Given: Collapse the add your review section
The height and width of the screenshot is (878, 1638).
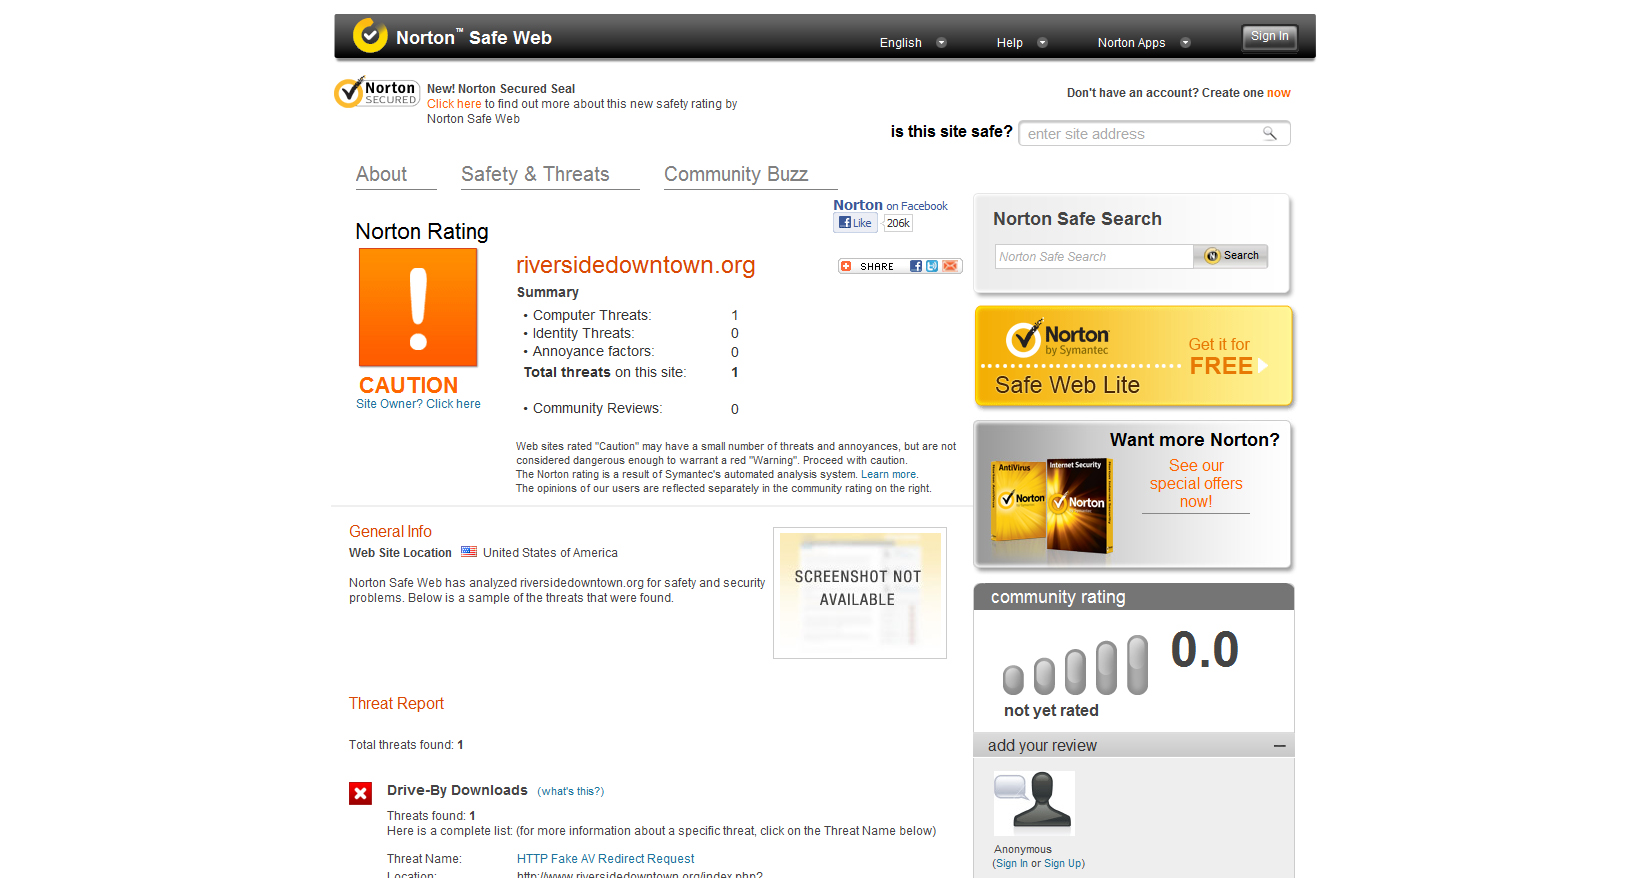Looking at the screenshot, I should point(1279,746).
